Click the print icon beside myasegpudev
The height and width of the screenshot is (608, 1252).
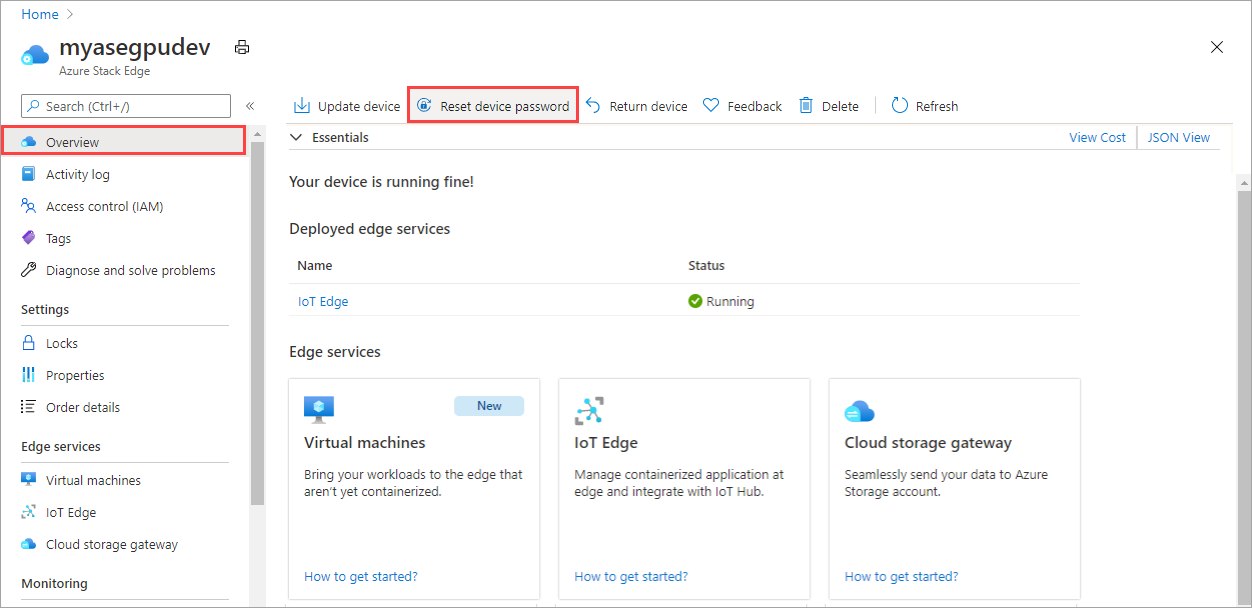(x=241, y=46)
